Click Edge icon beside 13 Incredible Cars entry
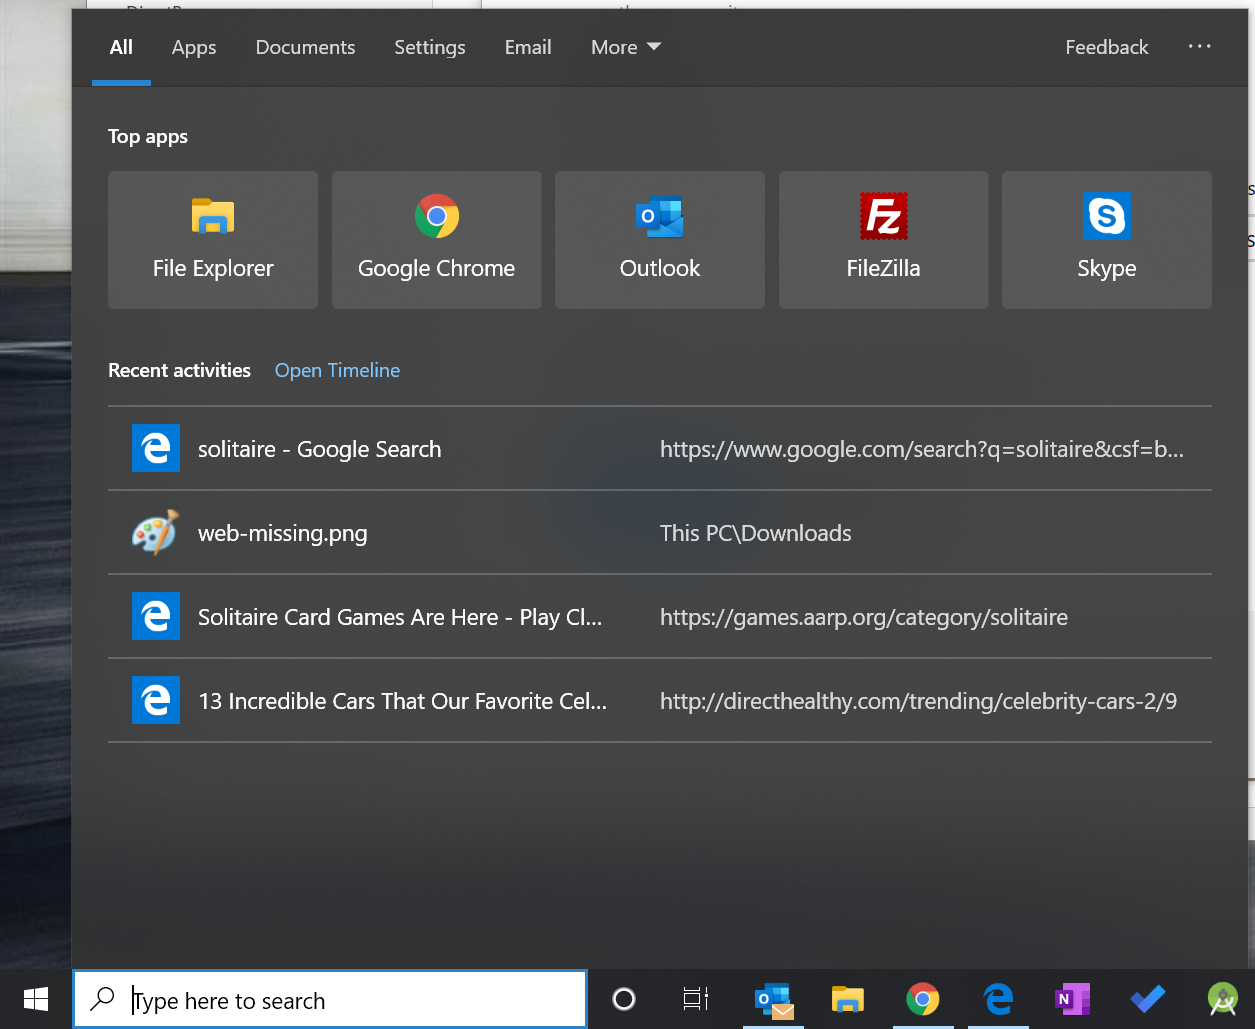Viewport: 1255px width, 1029px height. (x=156, y=700)
